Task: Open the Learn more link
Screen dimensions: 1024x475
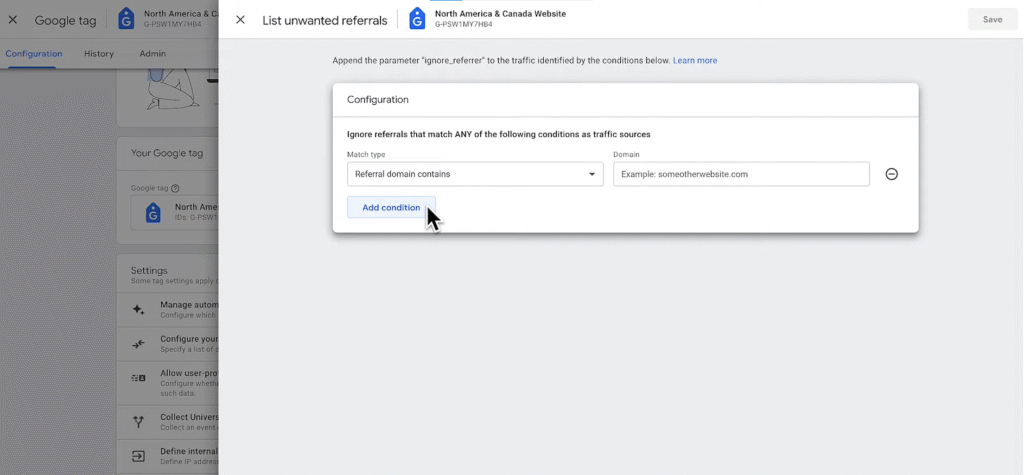Action: tap(695, 60)
